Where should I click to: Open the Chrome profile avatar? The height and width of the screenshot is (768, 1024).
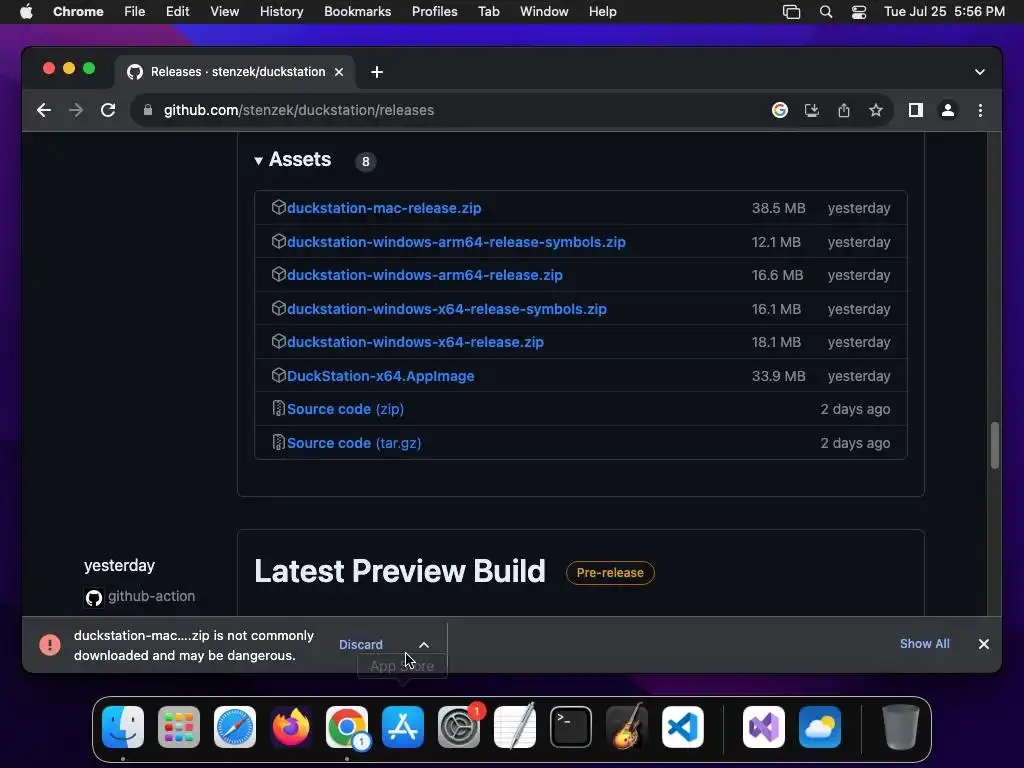tap(948, 110)
